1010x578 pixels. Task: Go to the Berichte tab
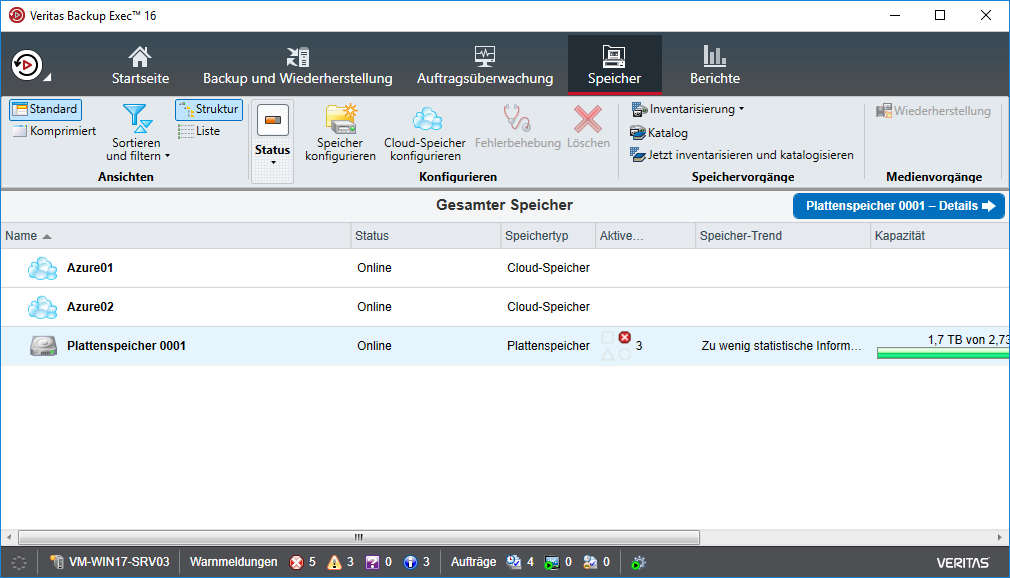pyautogui.click(x=714, y=66)
